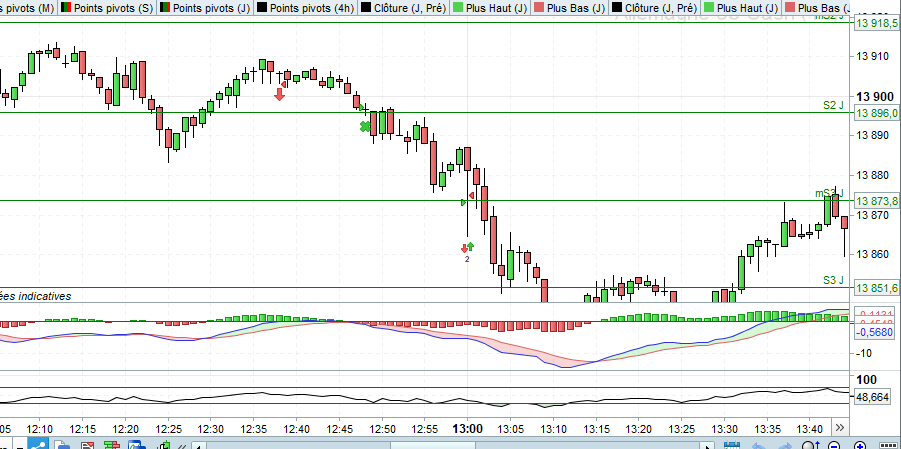Click the 13 873,8 price label

coord(876,201)
